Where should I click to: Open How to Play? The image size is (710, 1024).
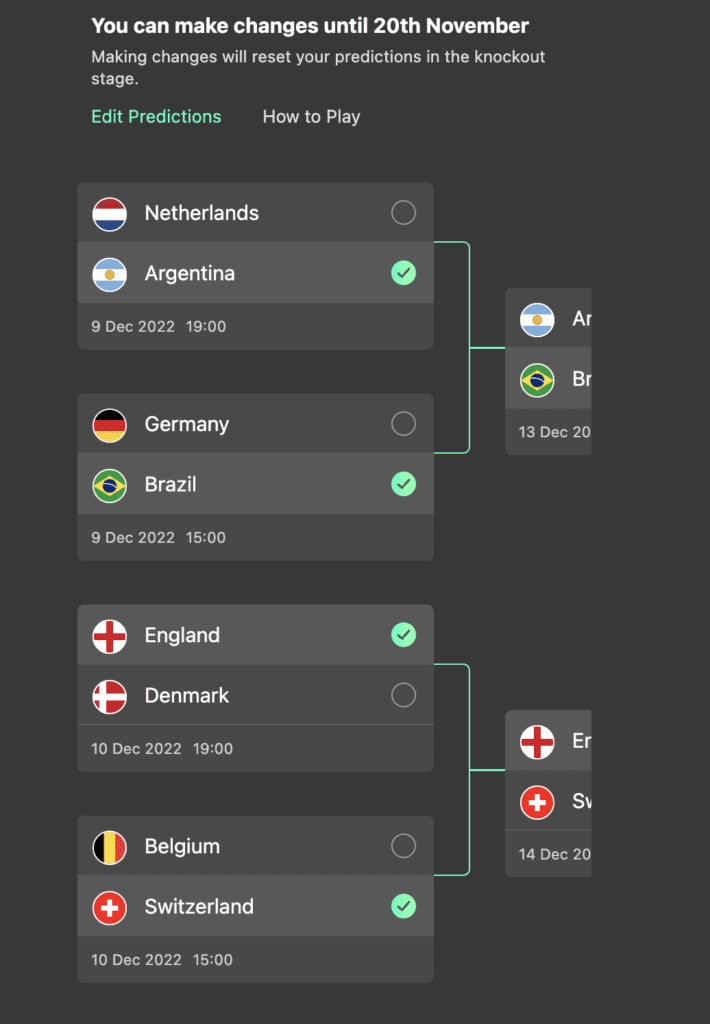(312, 117)
